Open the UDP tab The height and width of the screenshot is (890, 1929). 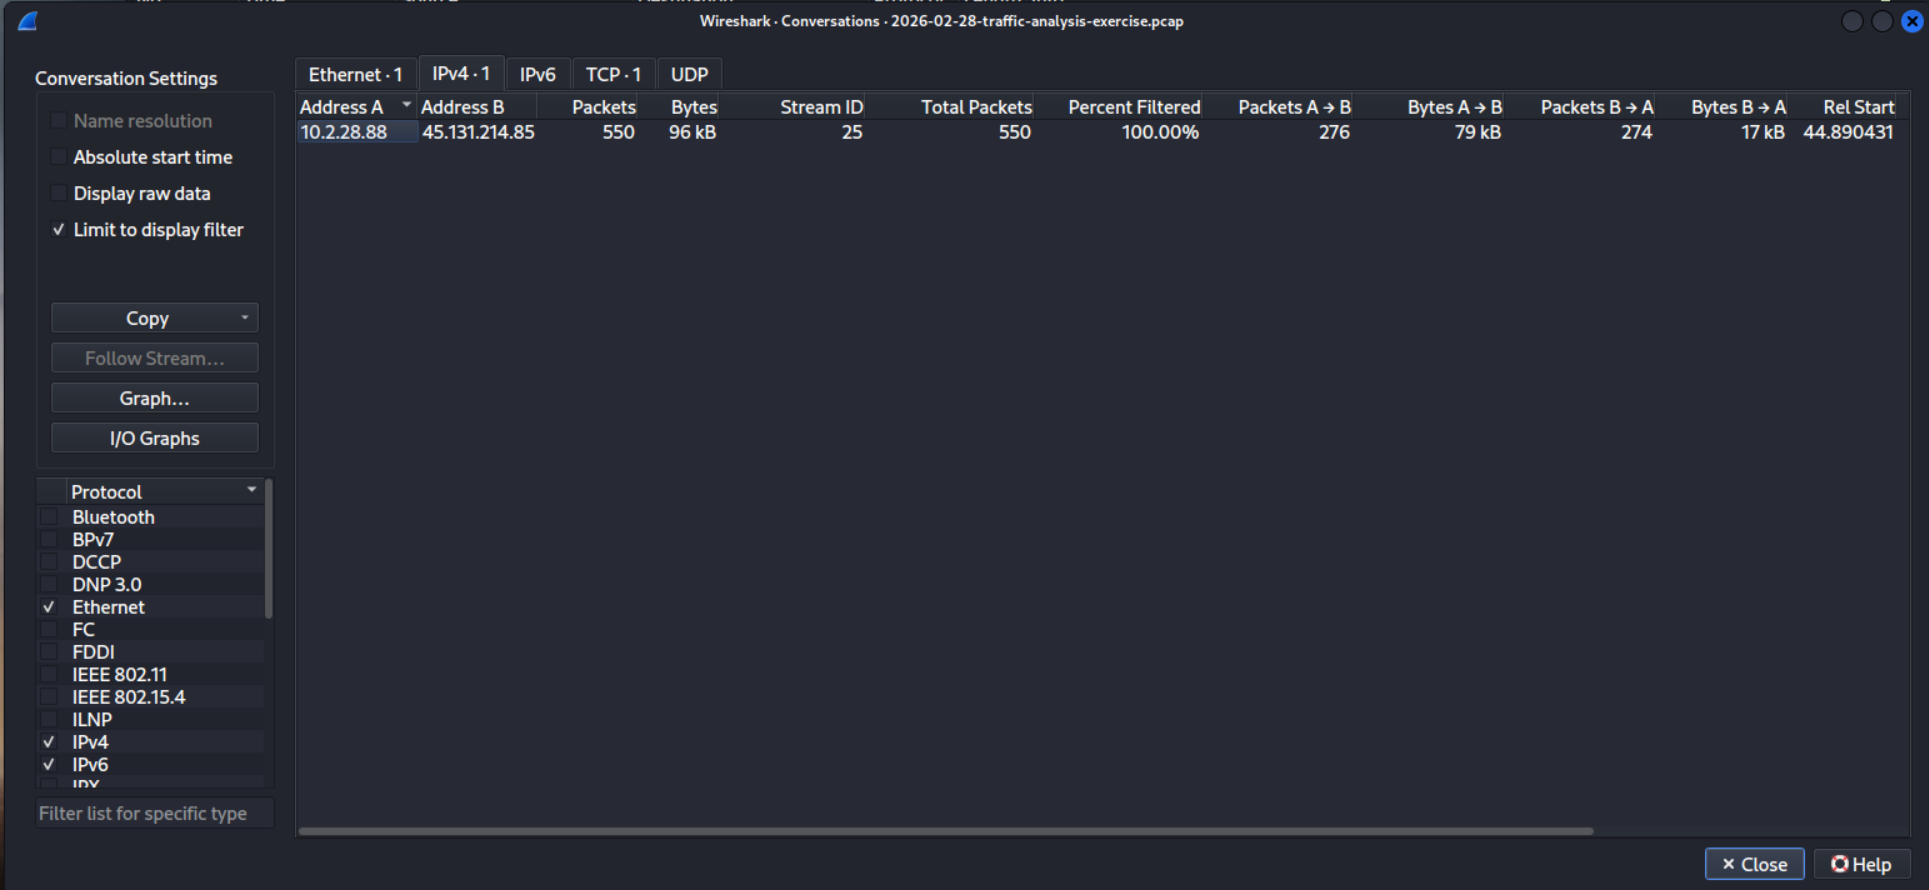coord(689,75)
